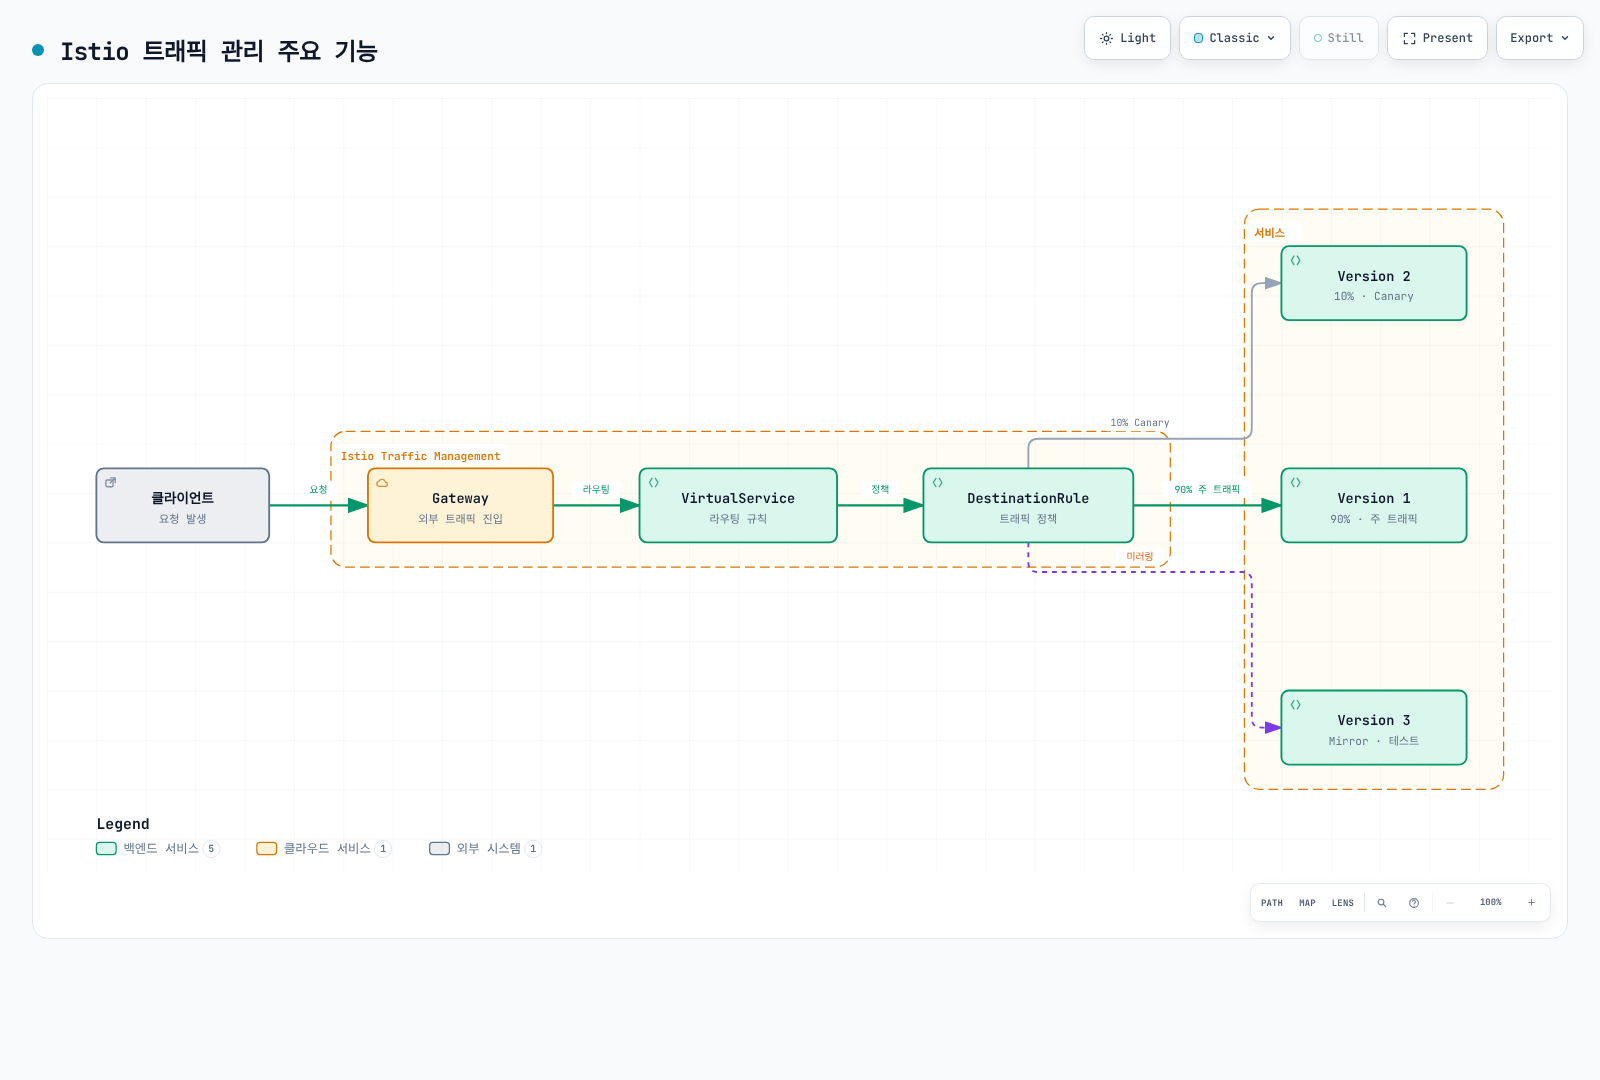
Task: Click the 라우팅 edge label
Action: (597, 490)
